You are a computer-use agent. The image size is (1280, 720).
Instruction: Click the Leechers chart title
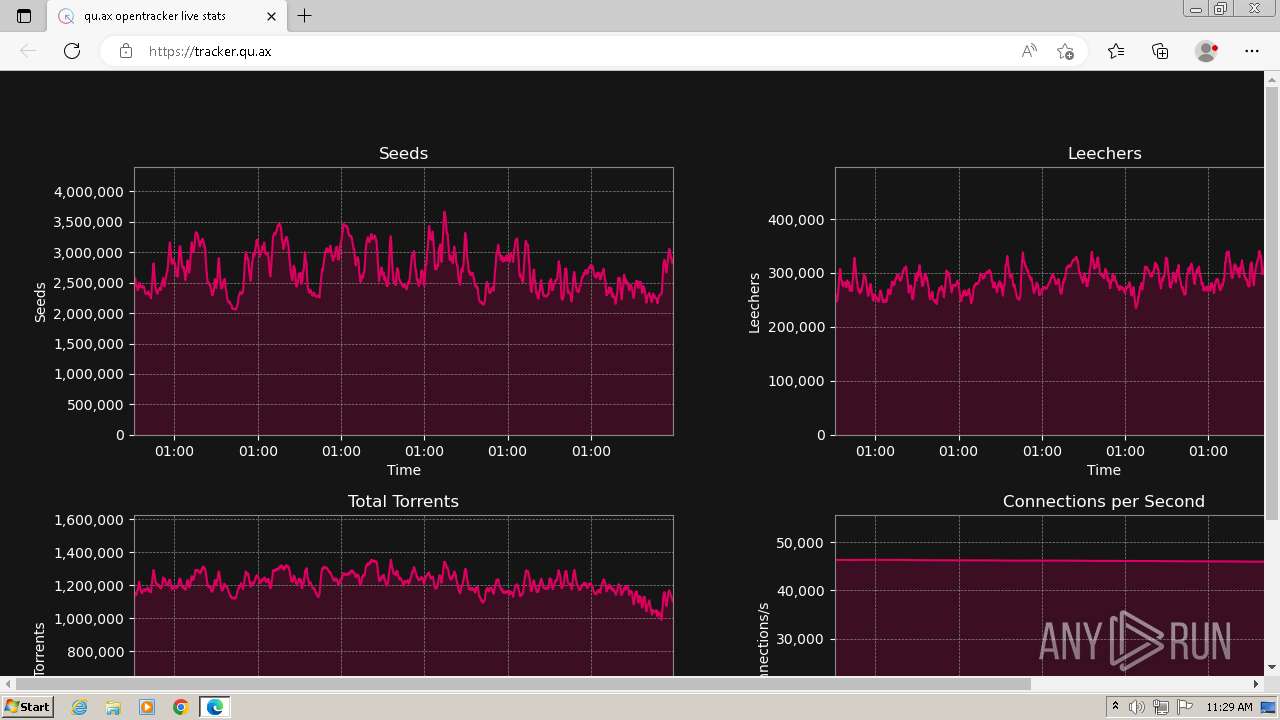tap(1104, 153)
